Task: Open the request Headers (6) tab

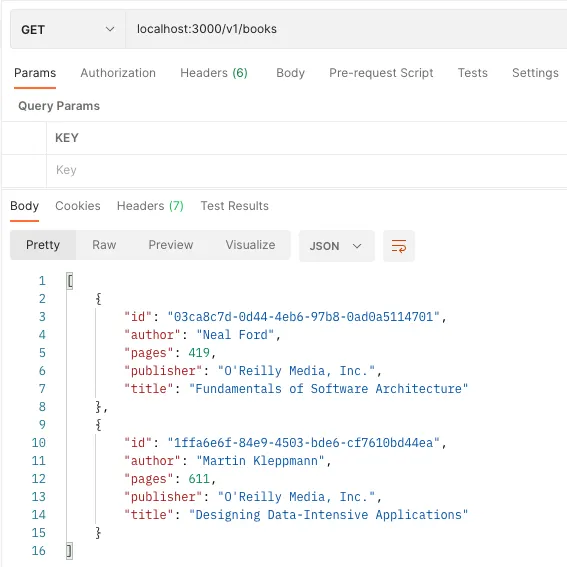Action: point(214,73)
